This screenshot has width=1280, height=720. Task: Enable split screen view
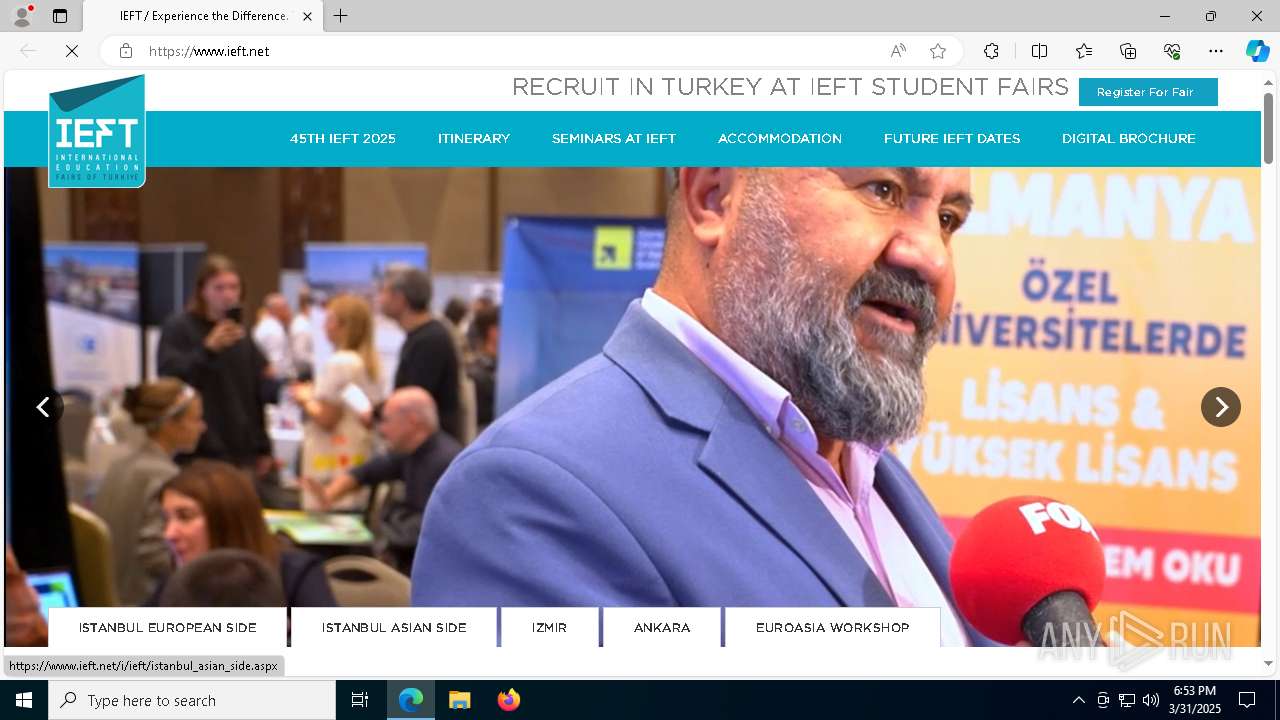pos(1039,51)
